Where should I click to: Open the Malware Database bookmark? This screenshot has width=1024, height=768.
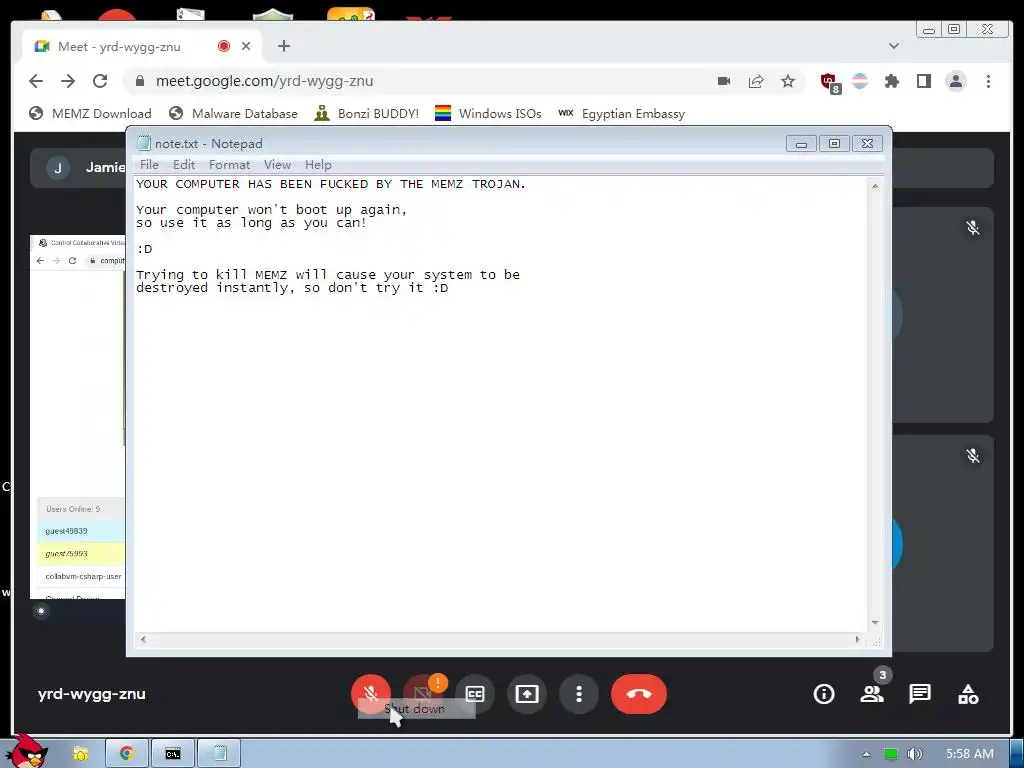coord(233,114)
